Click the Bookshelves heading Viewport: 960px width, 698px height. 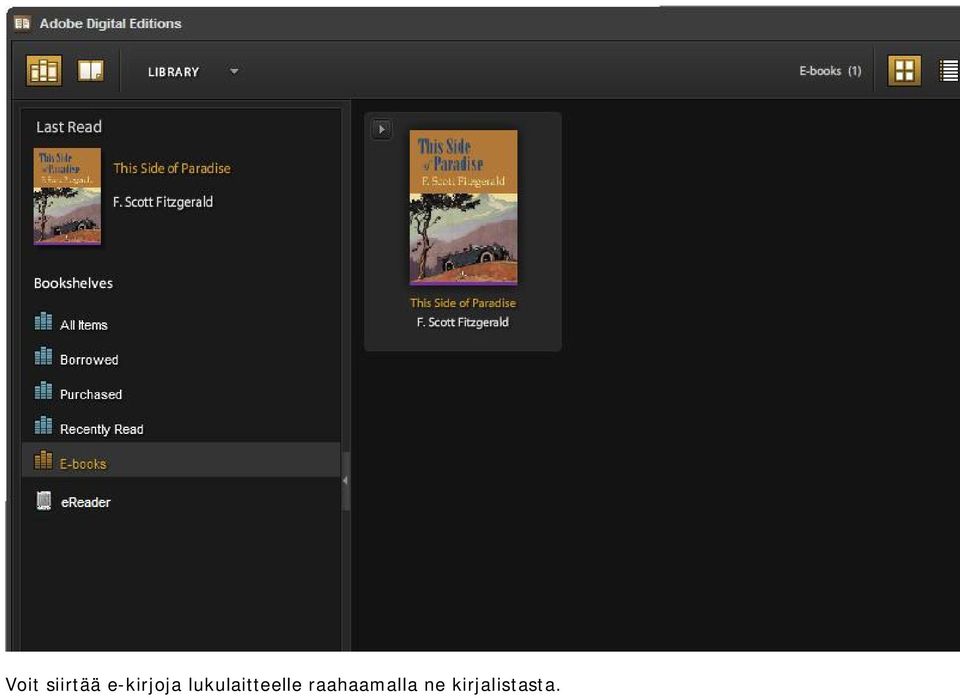pos(73,283)
